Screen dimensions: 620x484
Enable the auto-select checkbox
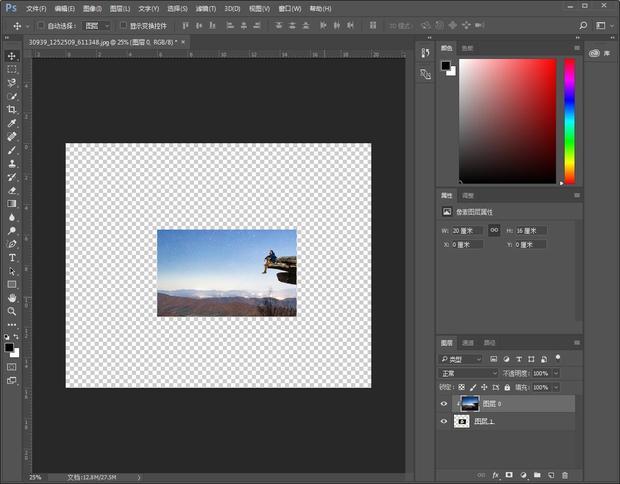(40, 25)
